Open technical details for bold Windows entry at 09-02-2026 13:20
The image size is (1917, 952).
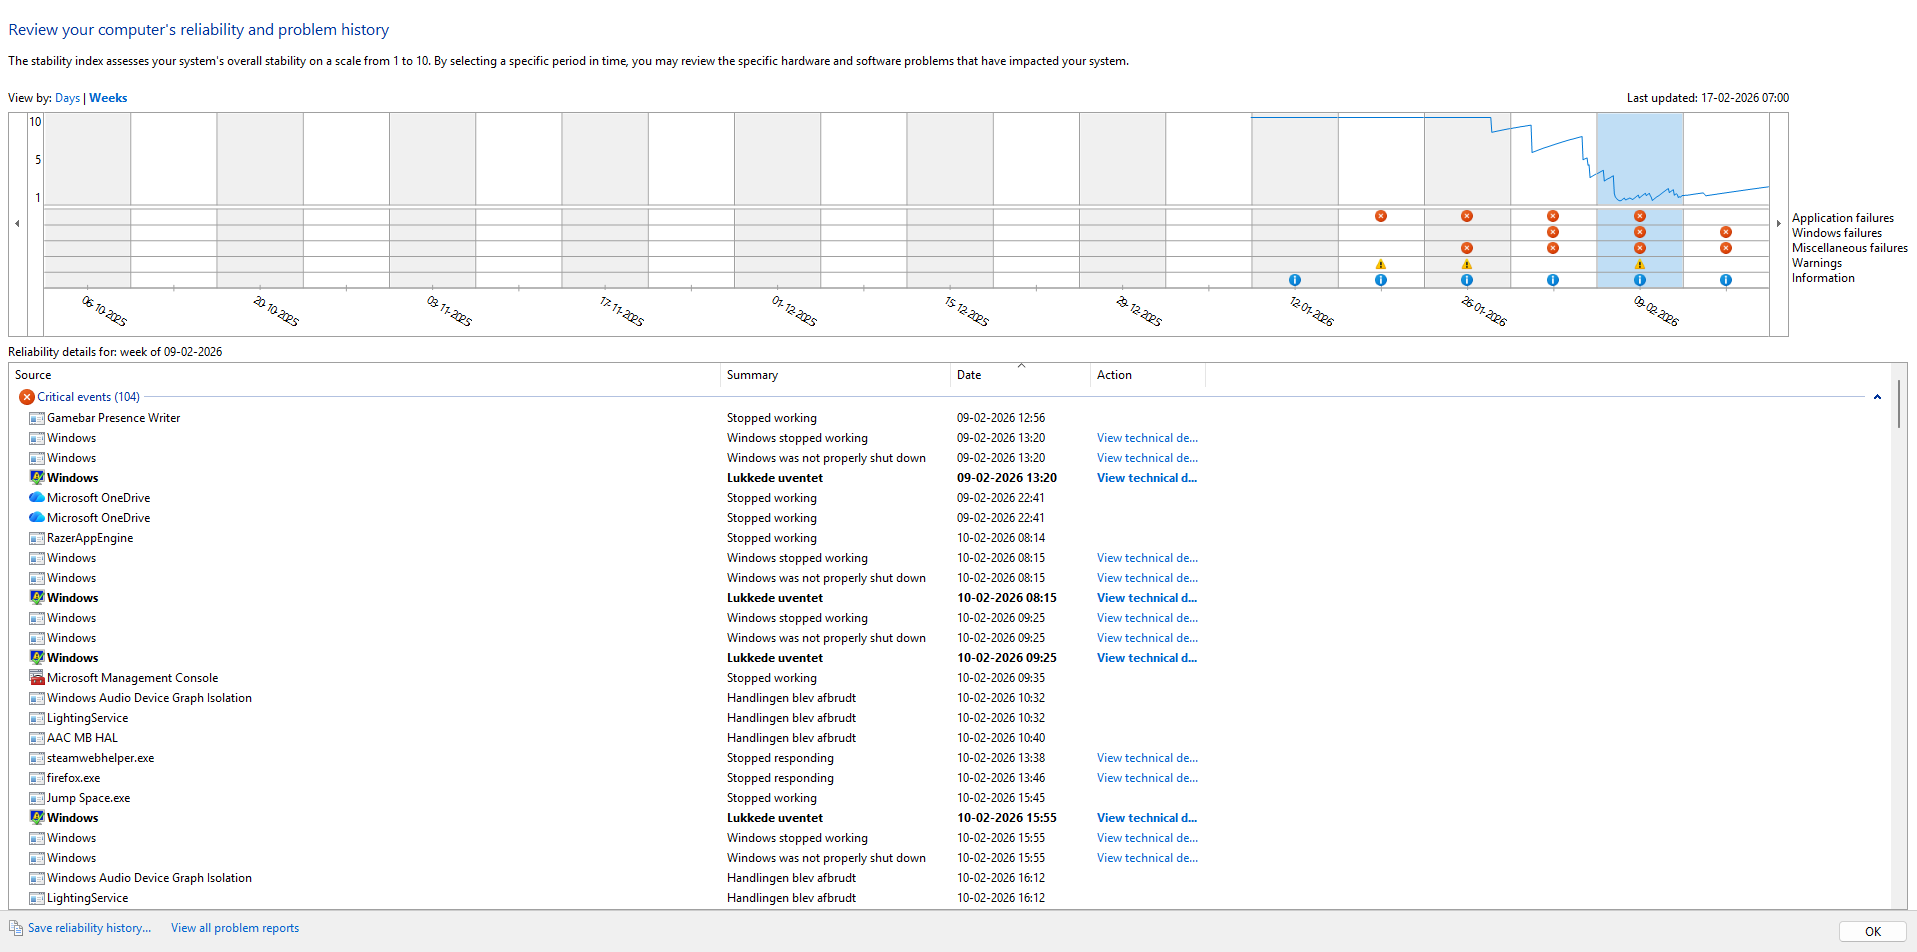pos(1147,478)
